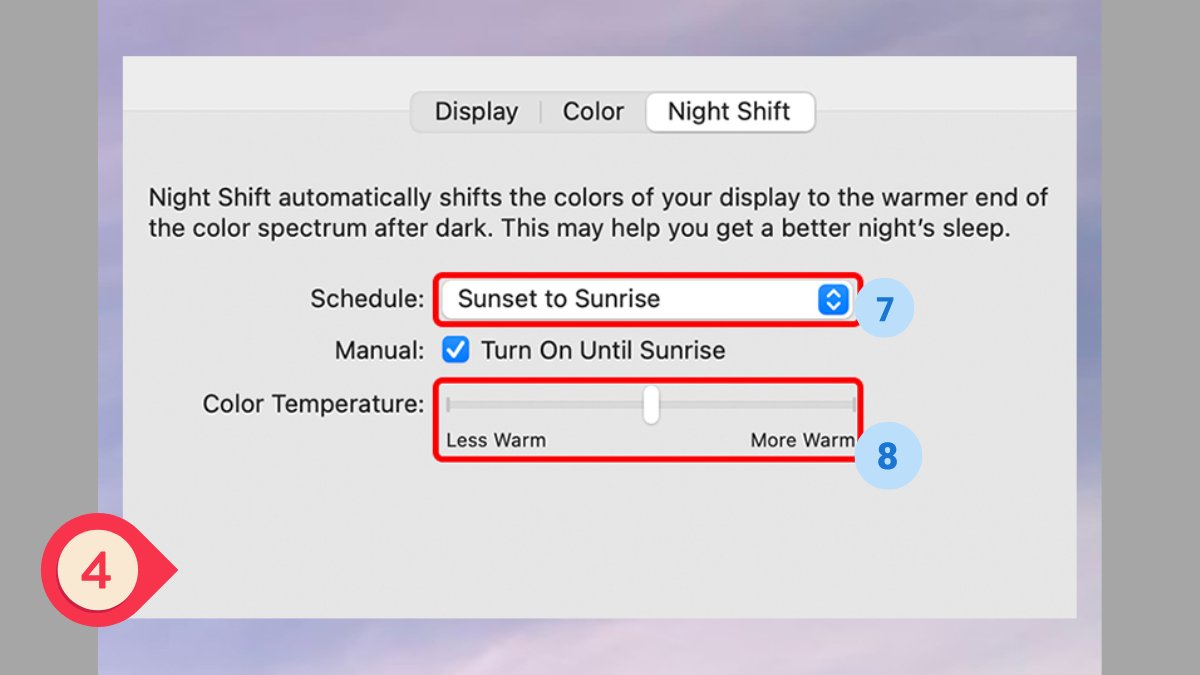Click the Color Temperature slider thumb

coord(651,405)
